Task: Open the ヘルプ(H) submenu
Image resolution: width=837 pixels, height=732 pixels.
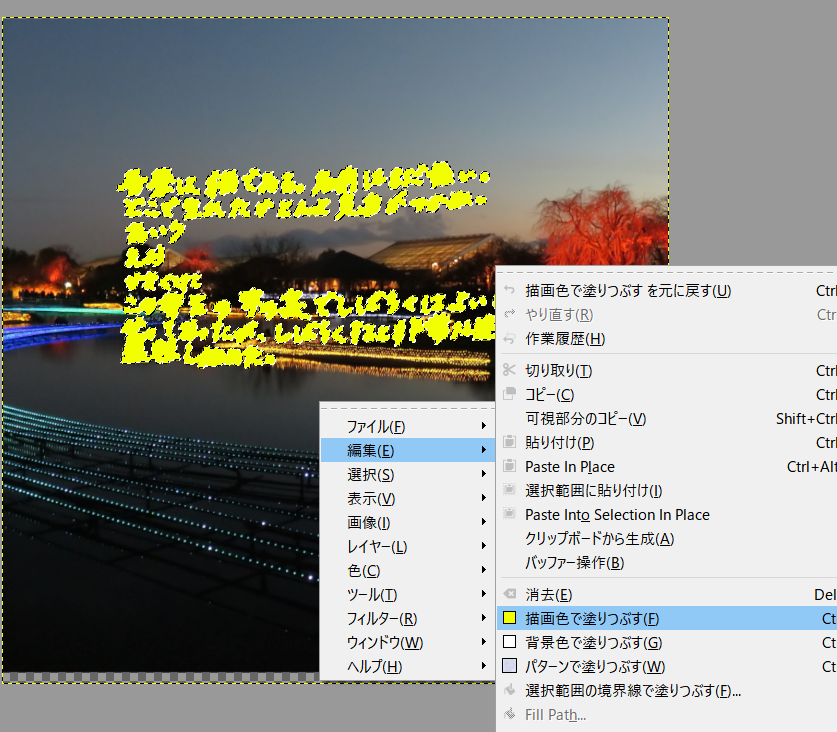Action: (408, 666)
